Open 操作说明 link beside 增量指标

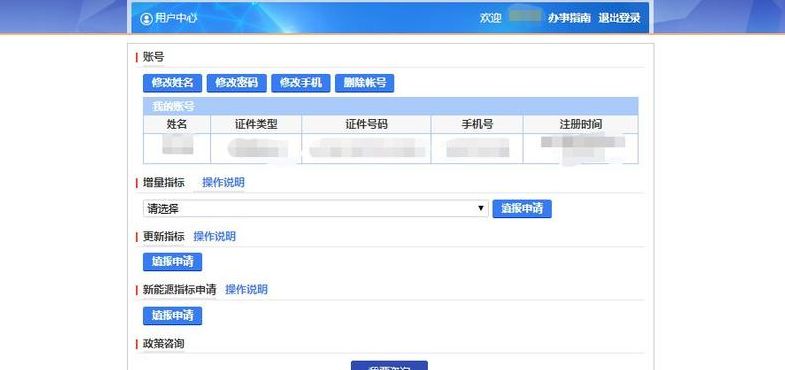(223, 183)
